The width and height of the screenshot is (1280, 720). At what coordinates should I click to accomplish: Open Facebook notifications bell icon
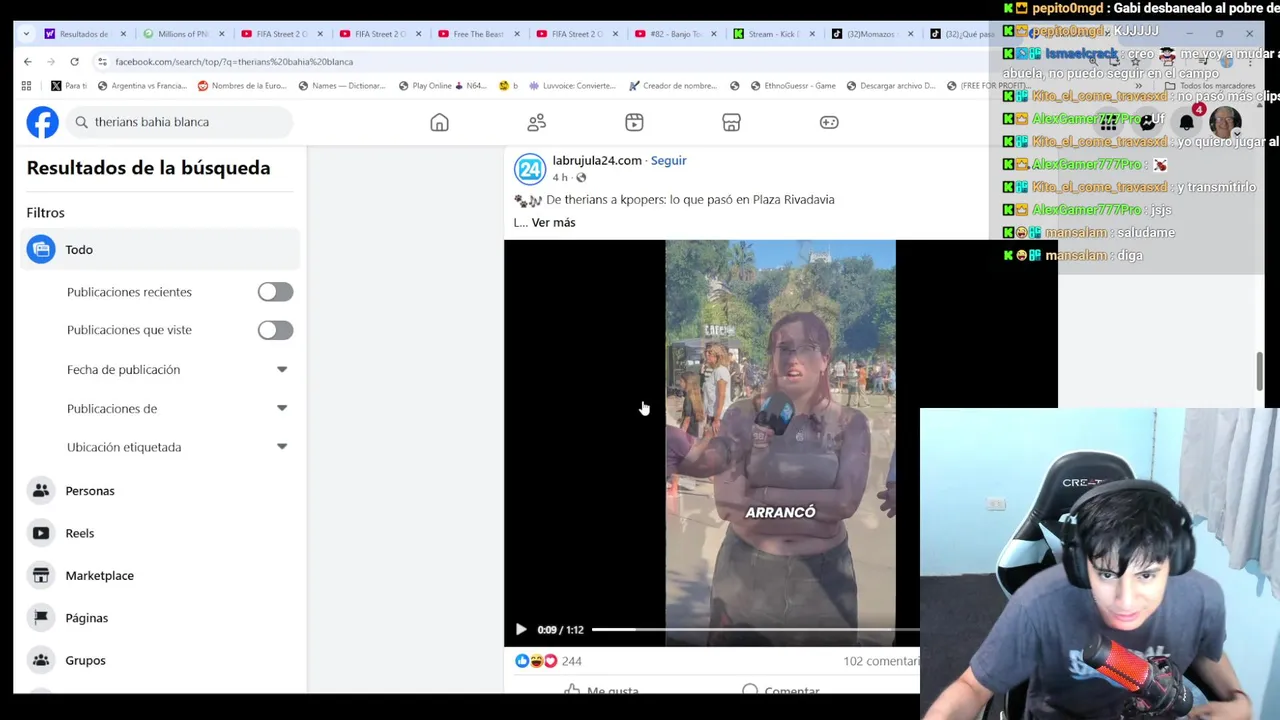pyautogui.click(x=1187, y=122)
